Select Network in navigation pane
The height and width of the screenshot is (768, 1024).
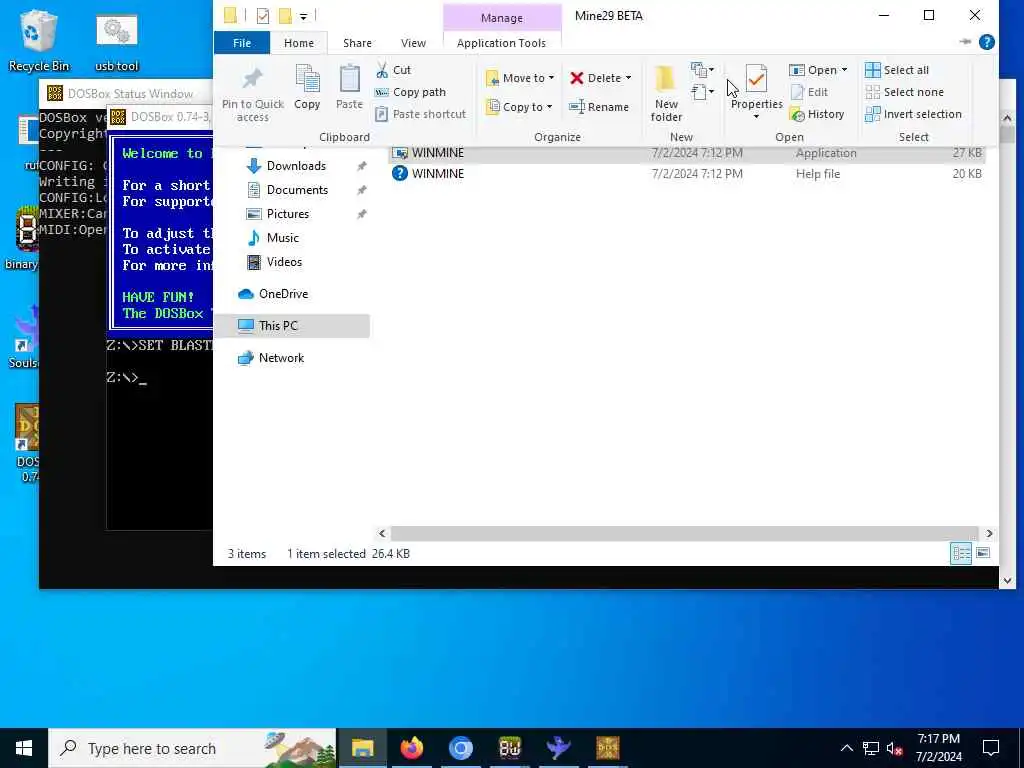click(x=281, y=358)
